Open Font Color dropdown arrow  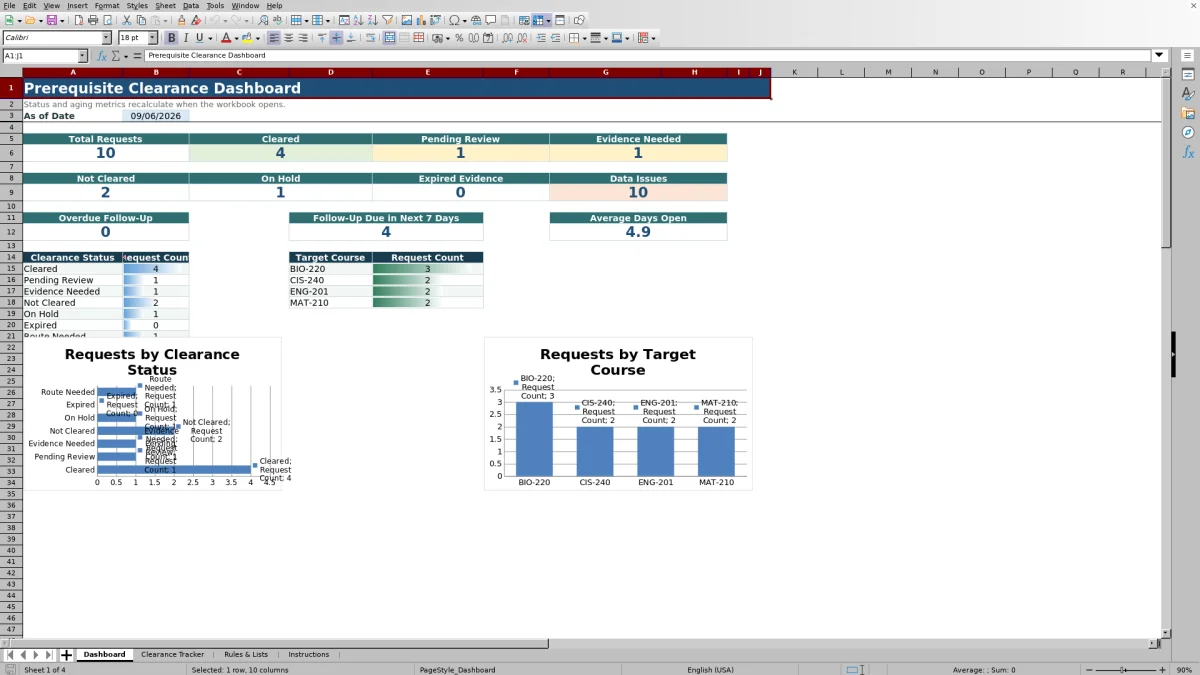[236, 38]
